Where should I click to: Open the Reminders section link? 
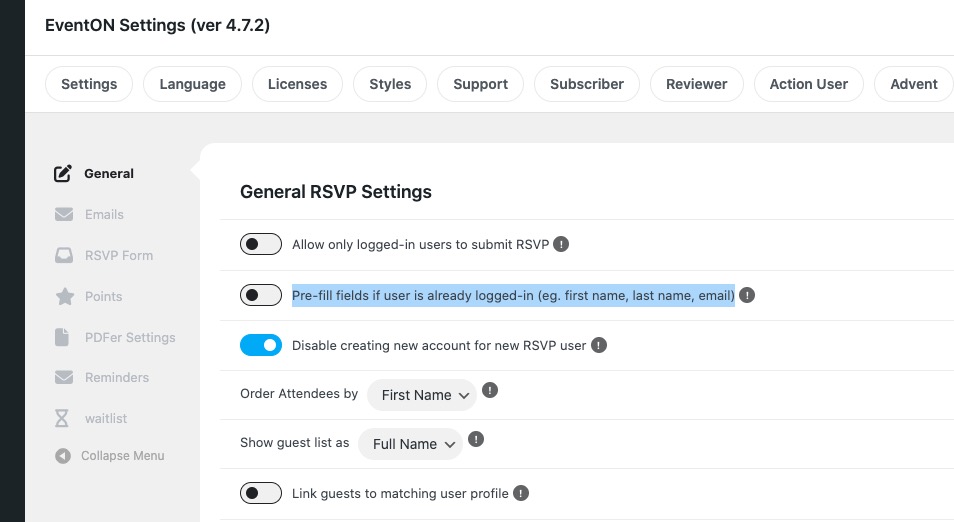[x=117, y=377]
